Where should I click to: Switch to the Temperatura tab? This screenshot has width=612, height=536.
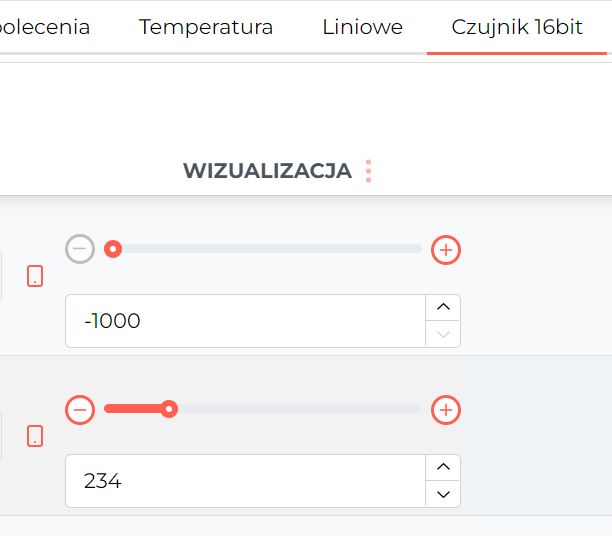[x=206, y=27]
